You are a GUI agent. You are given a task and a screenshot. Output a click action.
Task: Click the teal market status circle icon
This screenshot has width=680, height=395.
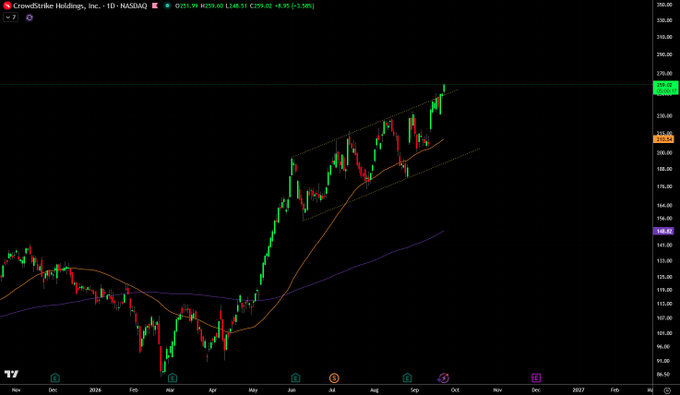167,6
